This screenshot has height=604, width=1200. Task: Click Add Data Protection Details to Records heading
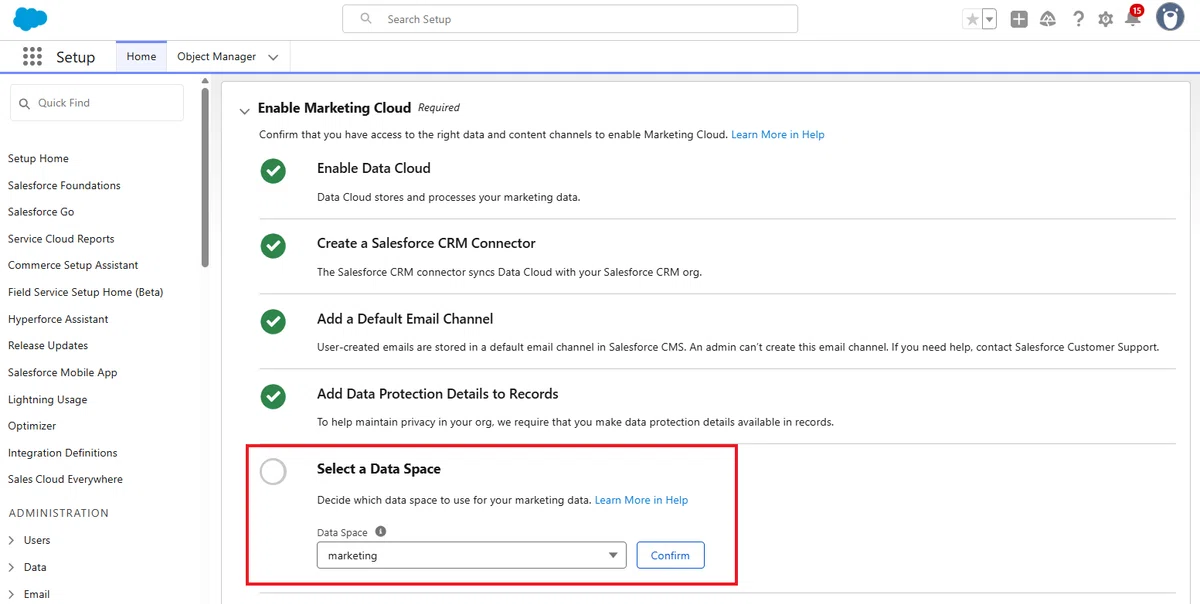437,393
